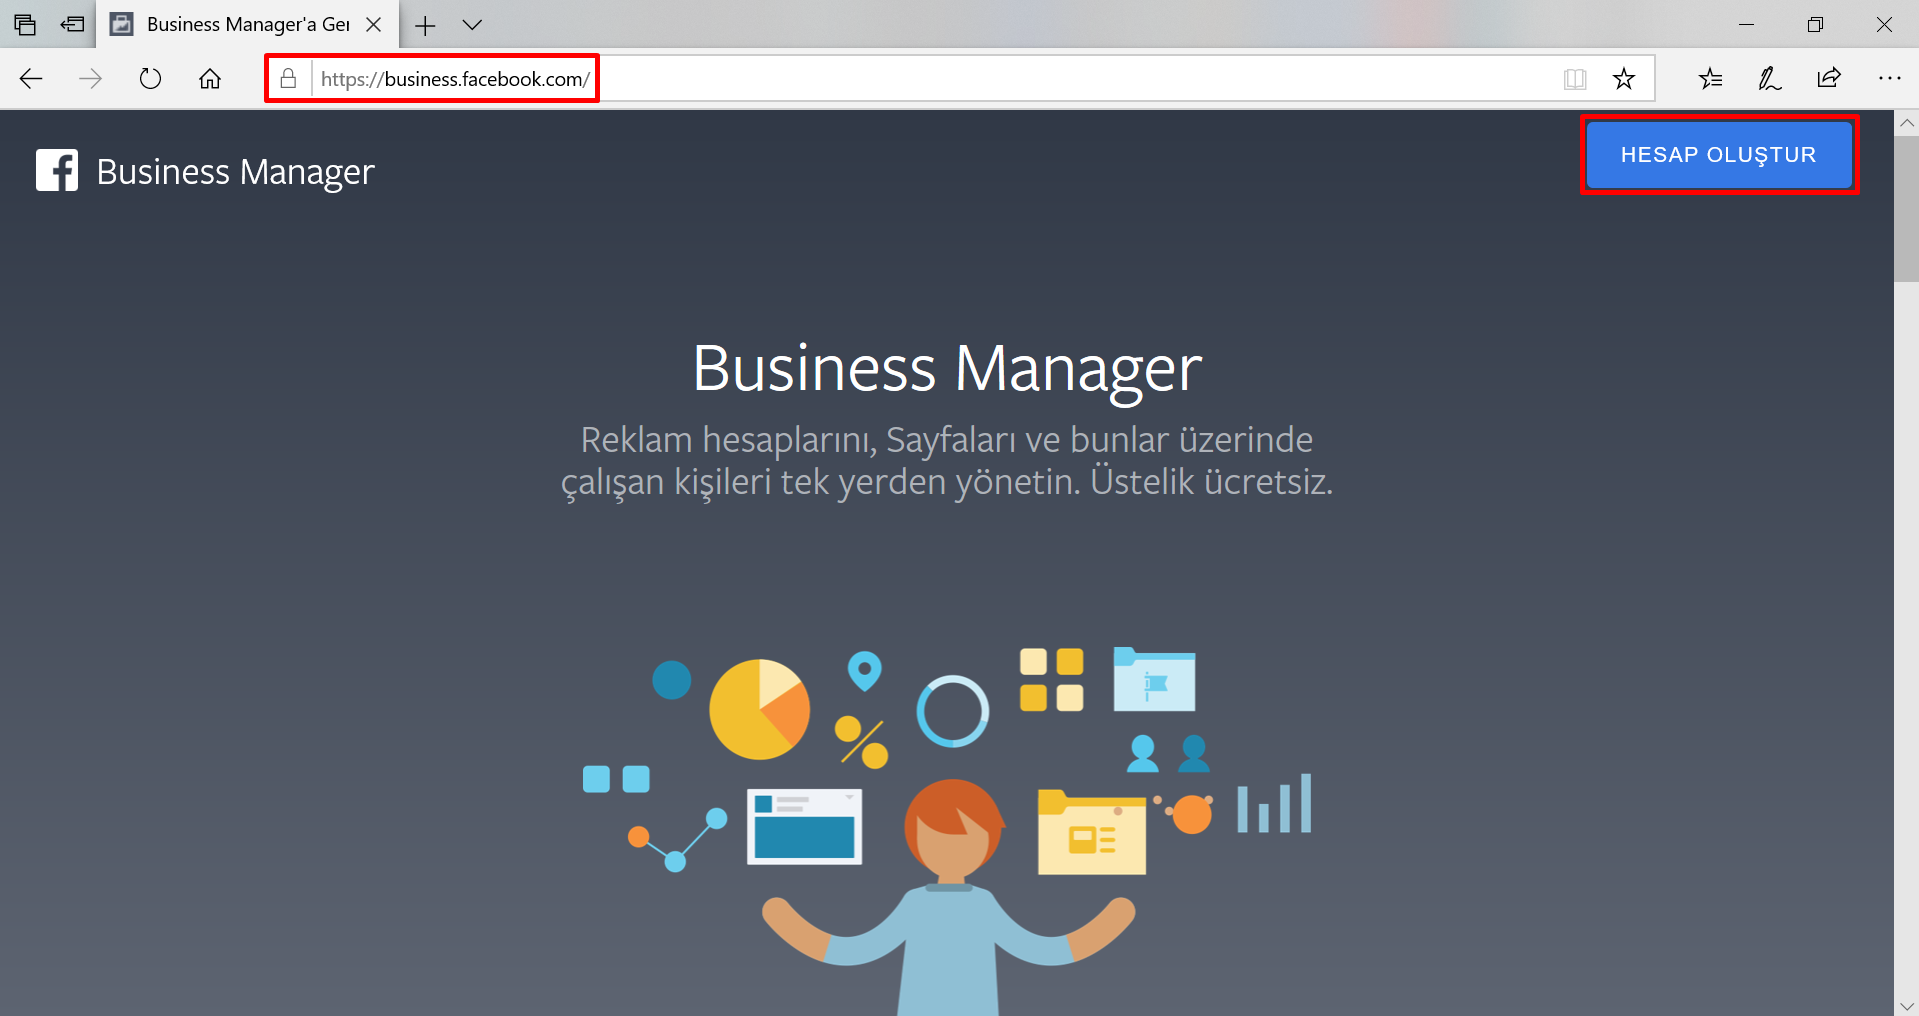This screenshot has height=1016, width=1919.
Task: Click the Add notes pen icon
Action: point(1770,78)
